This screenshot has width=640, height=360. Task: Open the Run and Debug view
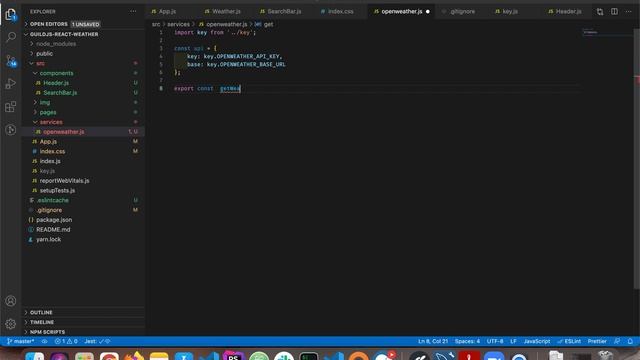pyautogui.click(x=11, y=84)
